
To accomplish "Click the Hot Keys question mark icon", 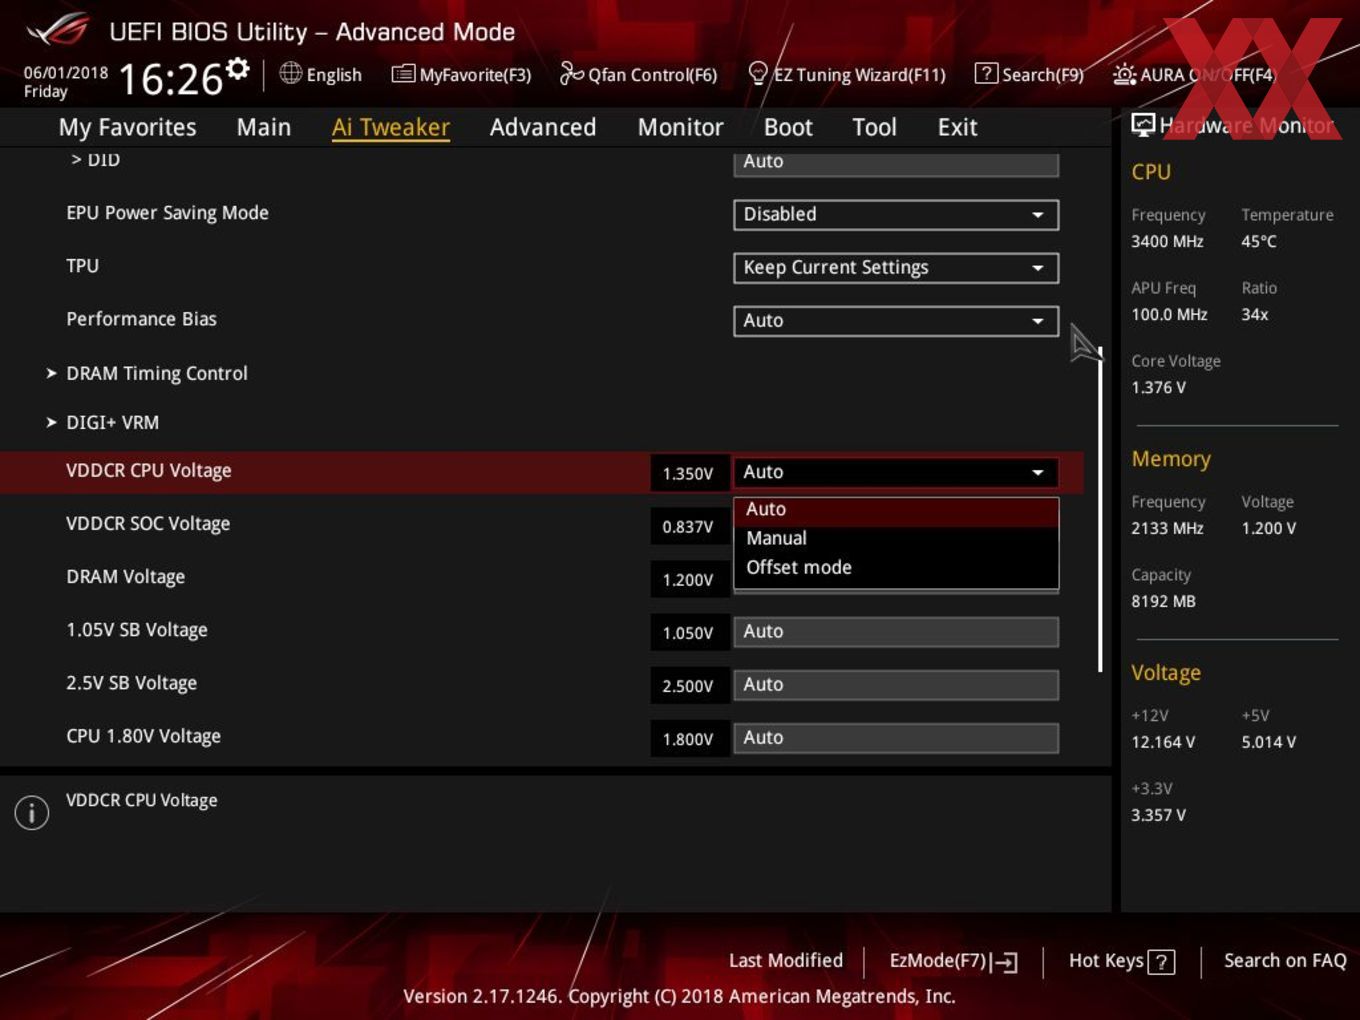I will pyautogui.click(x=1161, y=962).
